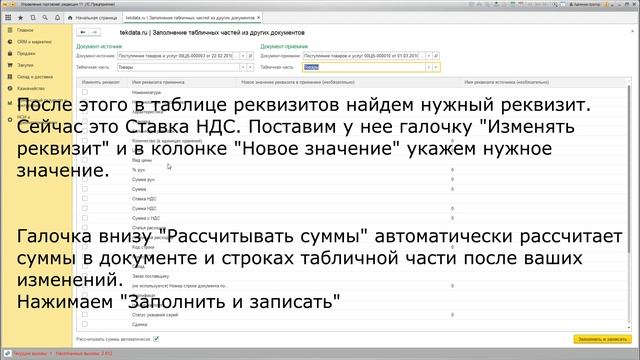Check the box for Сумма руч. row

(84, 180)
